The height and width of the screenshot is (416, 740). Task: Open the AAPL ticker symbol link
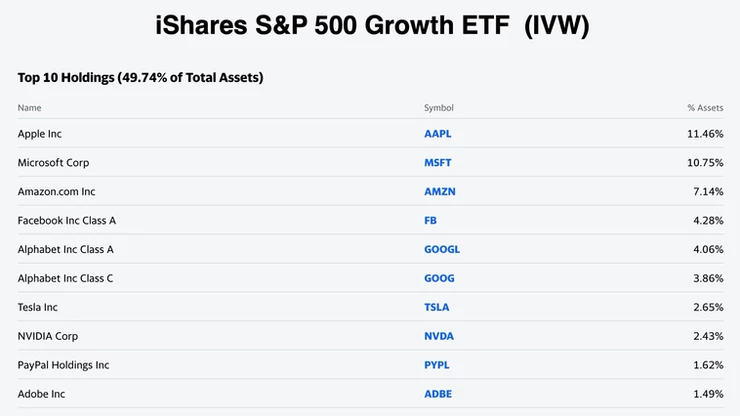click(438, 133)
